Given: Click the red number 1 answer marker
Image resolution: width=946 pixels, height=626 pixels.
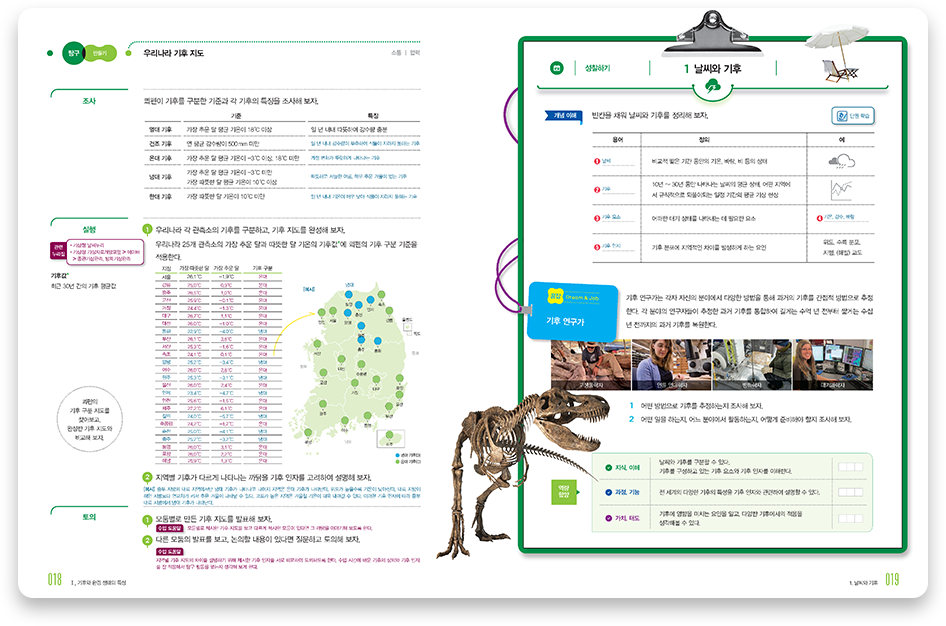Looking at the screenshot, I should point(597,161).
